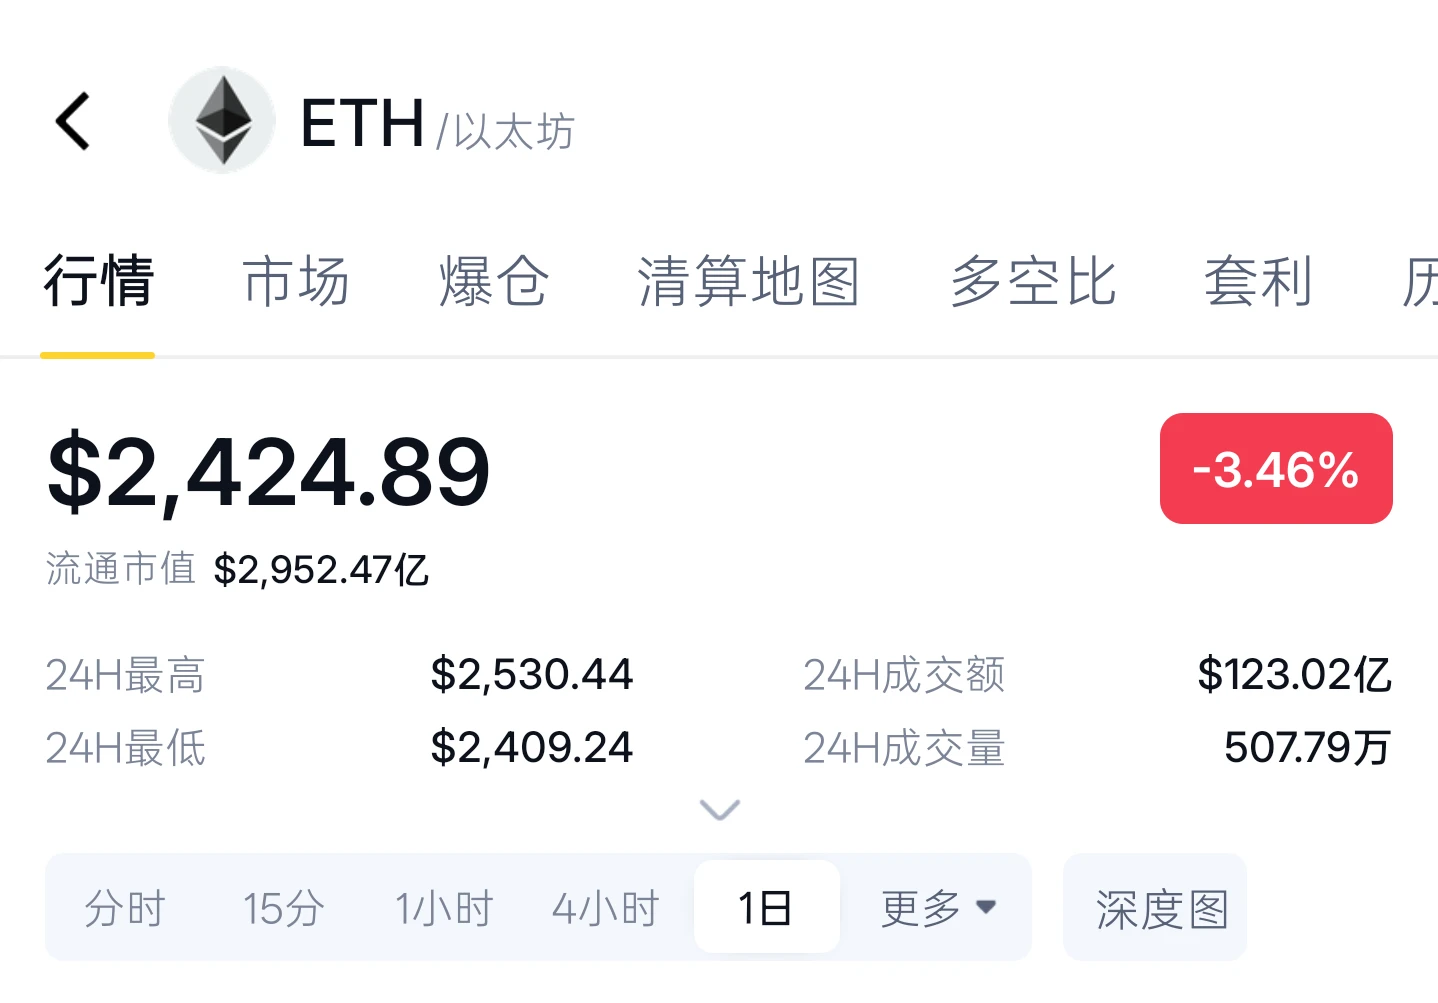This screenshot has width=1438, height=1003.
Task: Select the 4小时 chart interval
Action: pyautogui.click(x=606, y=909)
